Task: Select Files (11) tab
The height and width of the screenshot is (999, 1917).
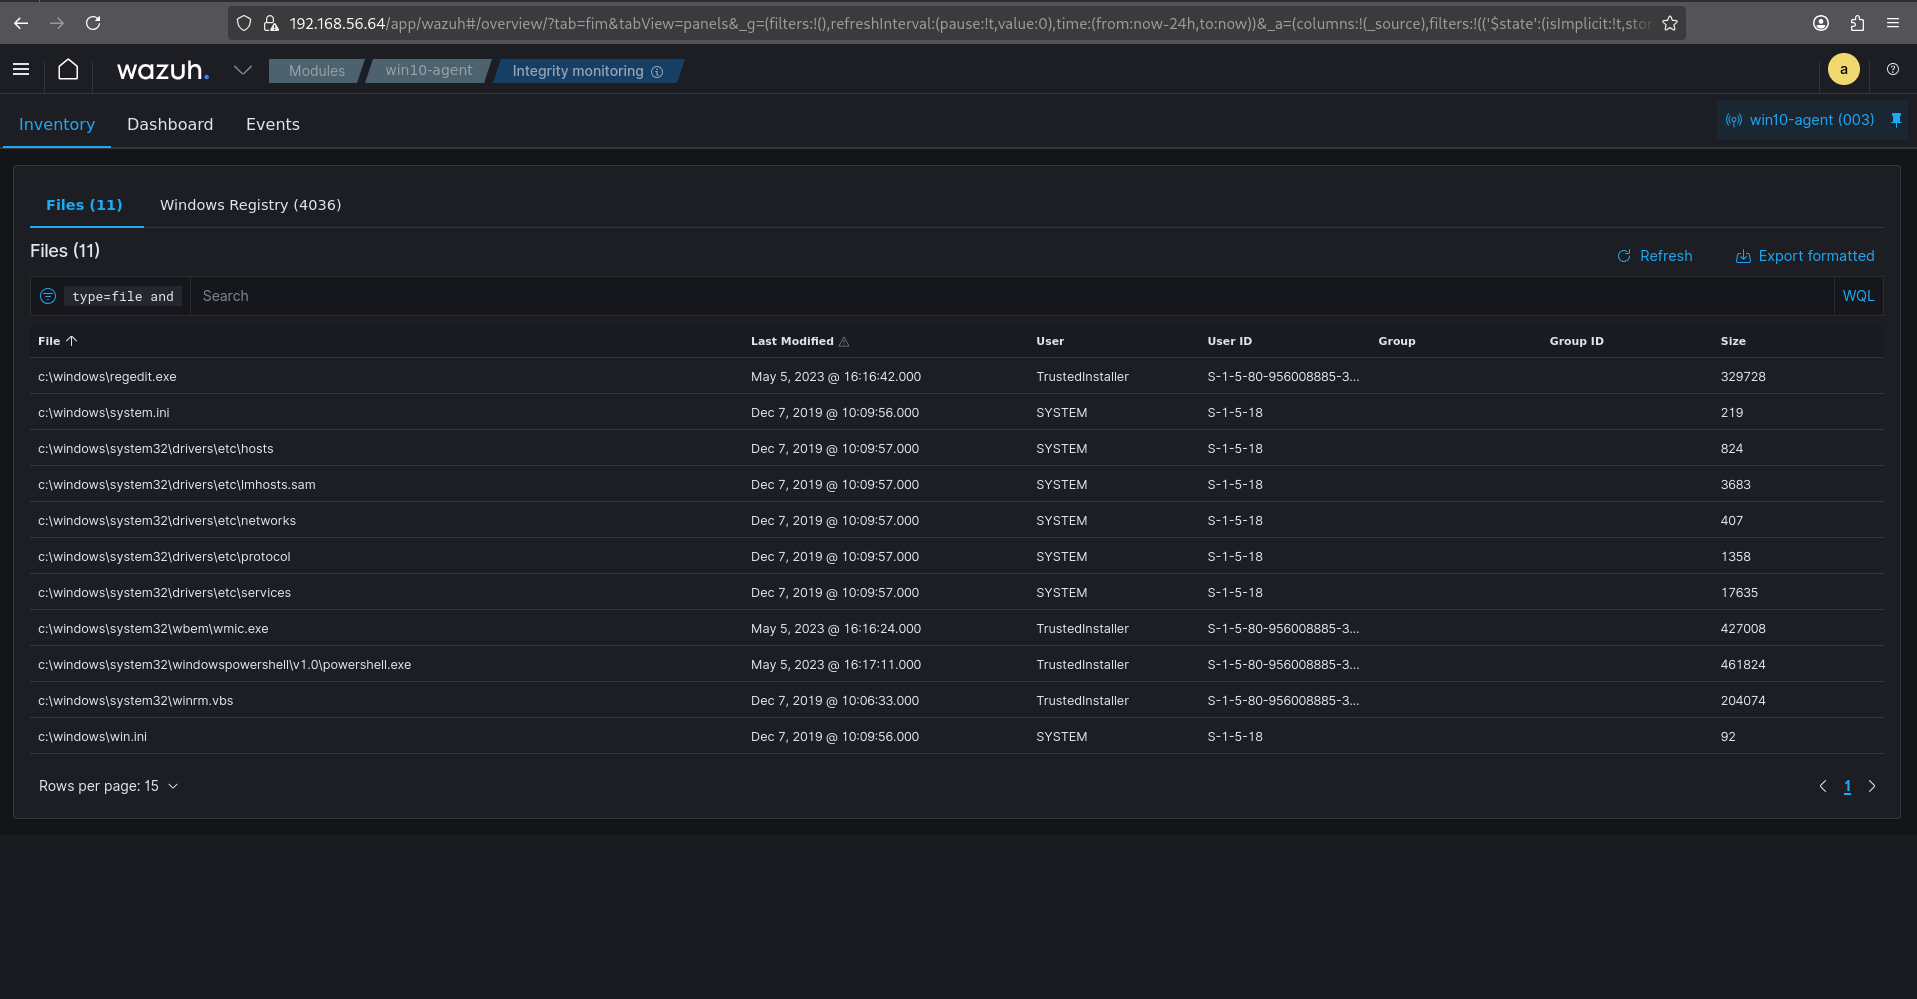Action: pyautogui.click(x=84, y=205)
